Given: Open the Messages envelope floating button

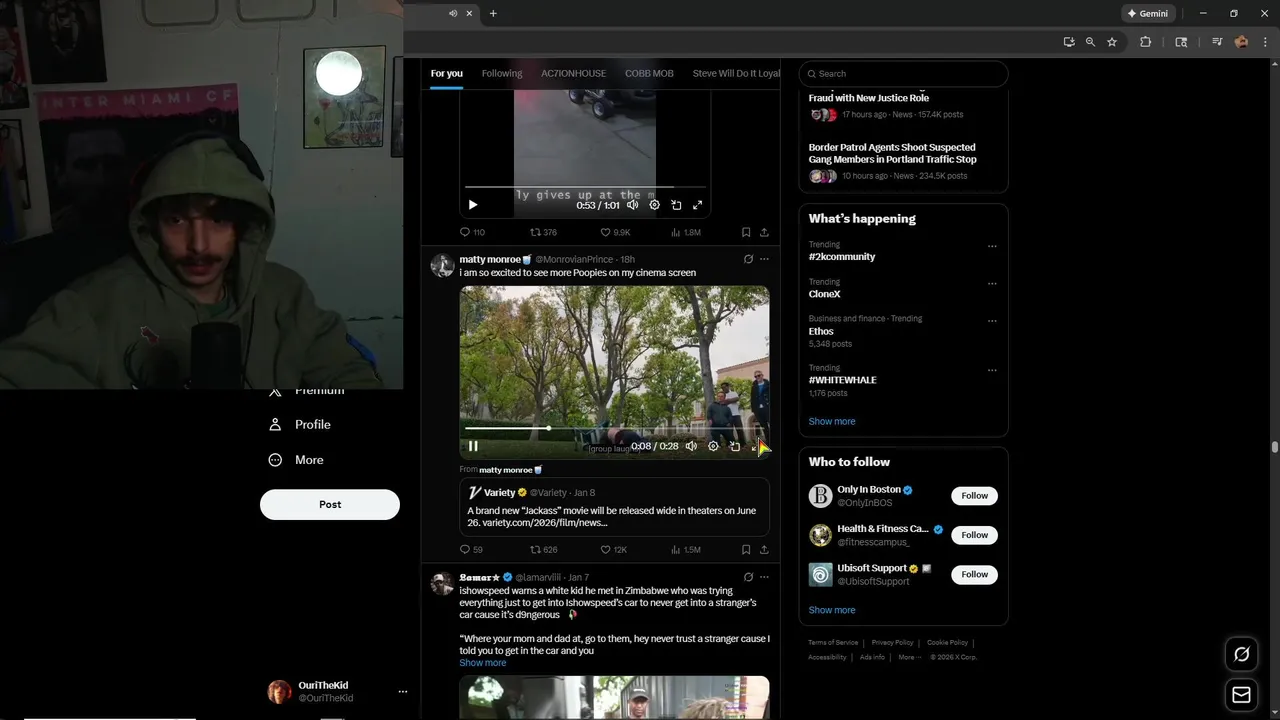Looking at the screenshot, I should [x=1241, y=695].
